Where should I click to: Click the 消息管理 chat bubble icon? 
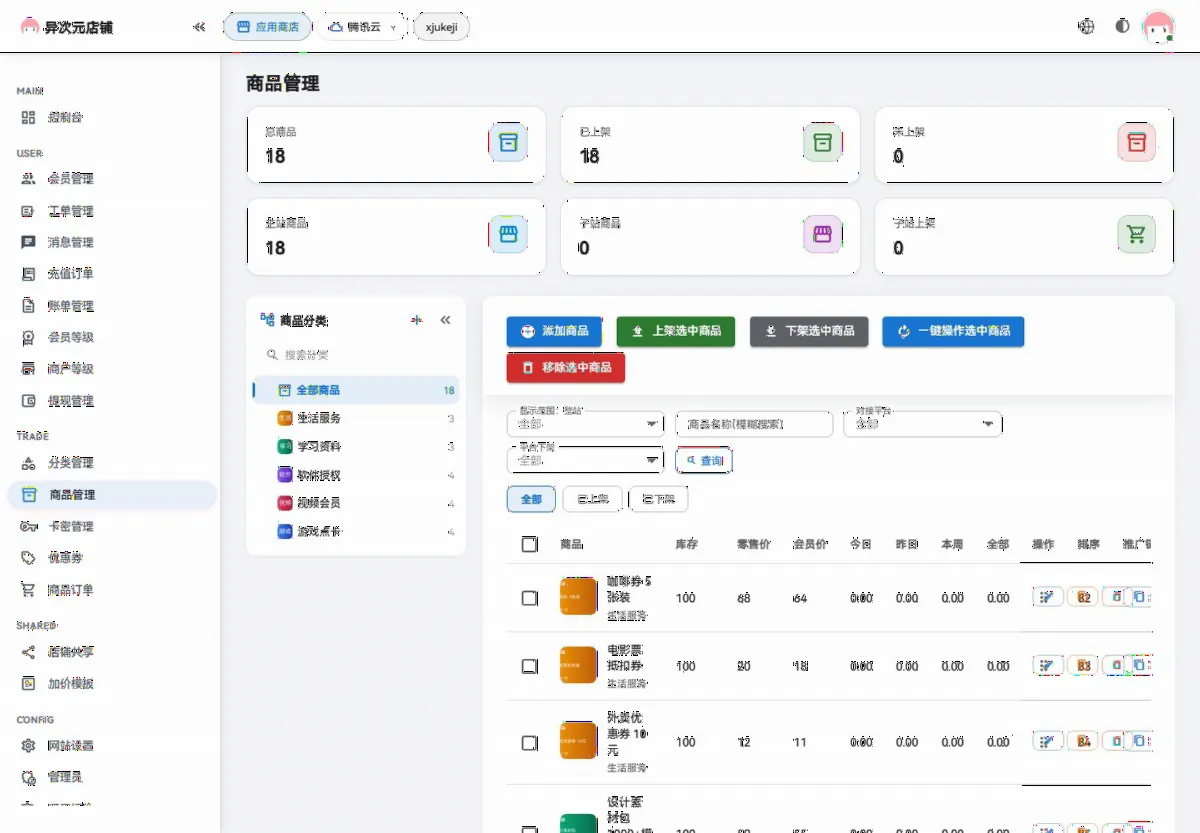pos(28,242)
